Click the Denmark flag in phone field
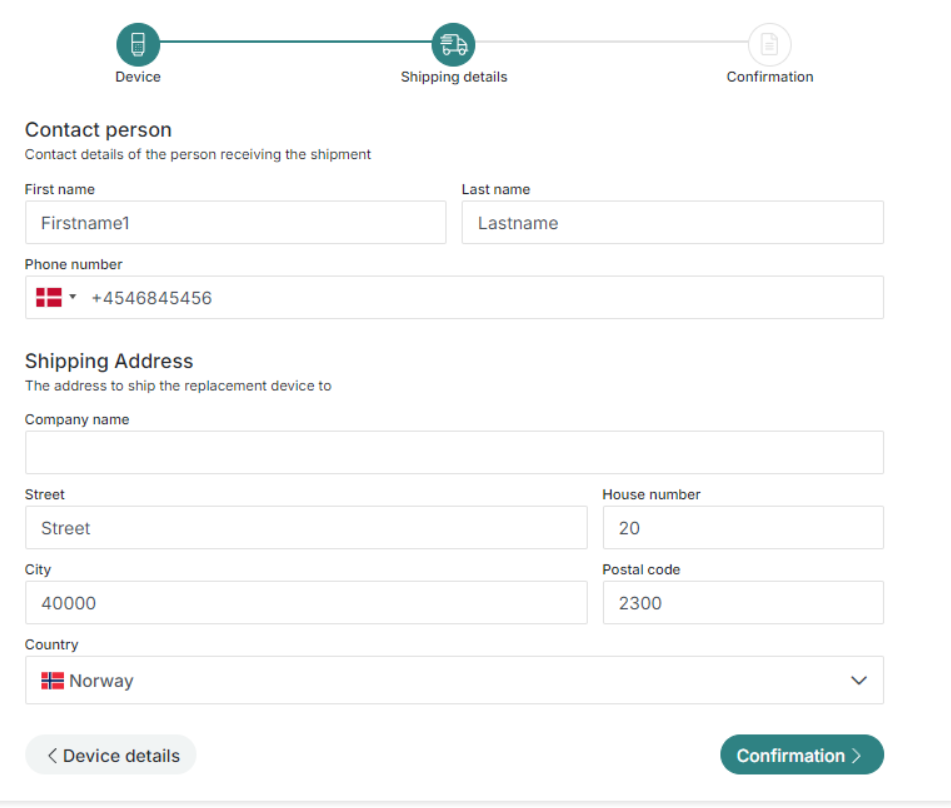This screenshot has width=951, height=808. (x=49, y=297)
